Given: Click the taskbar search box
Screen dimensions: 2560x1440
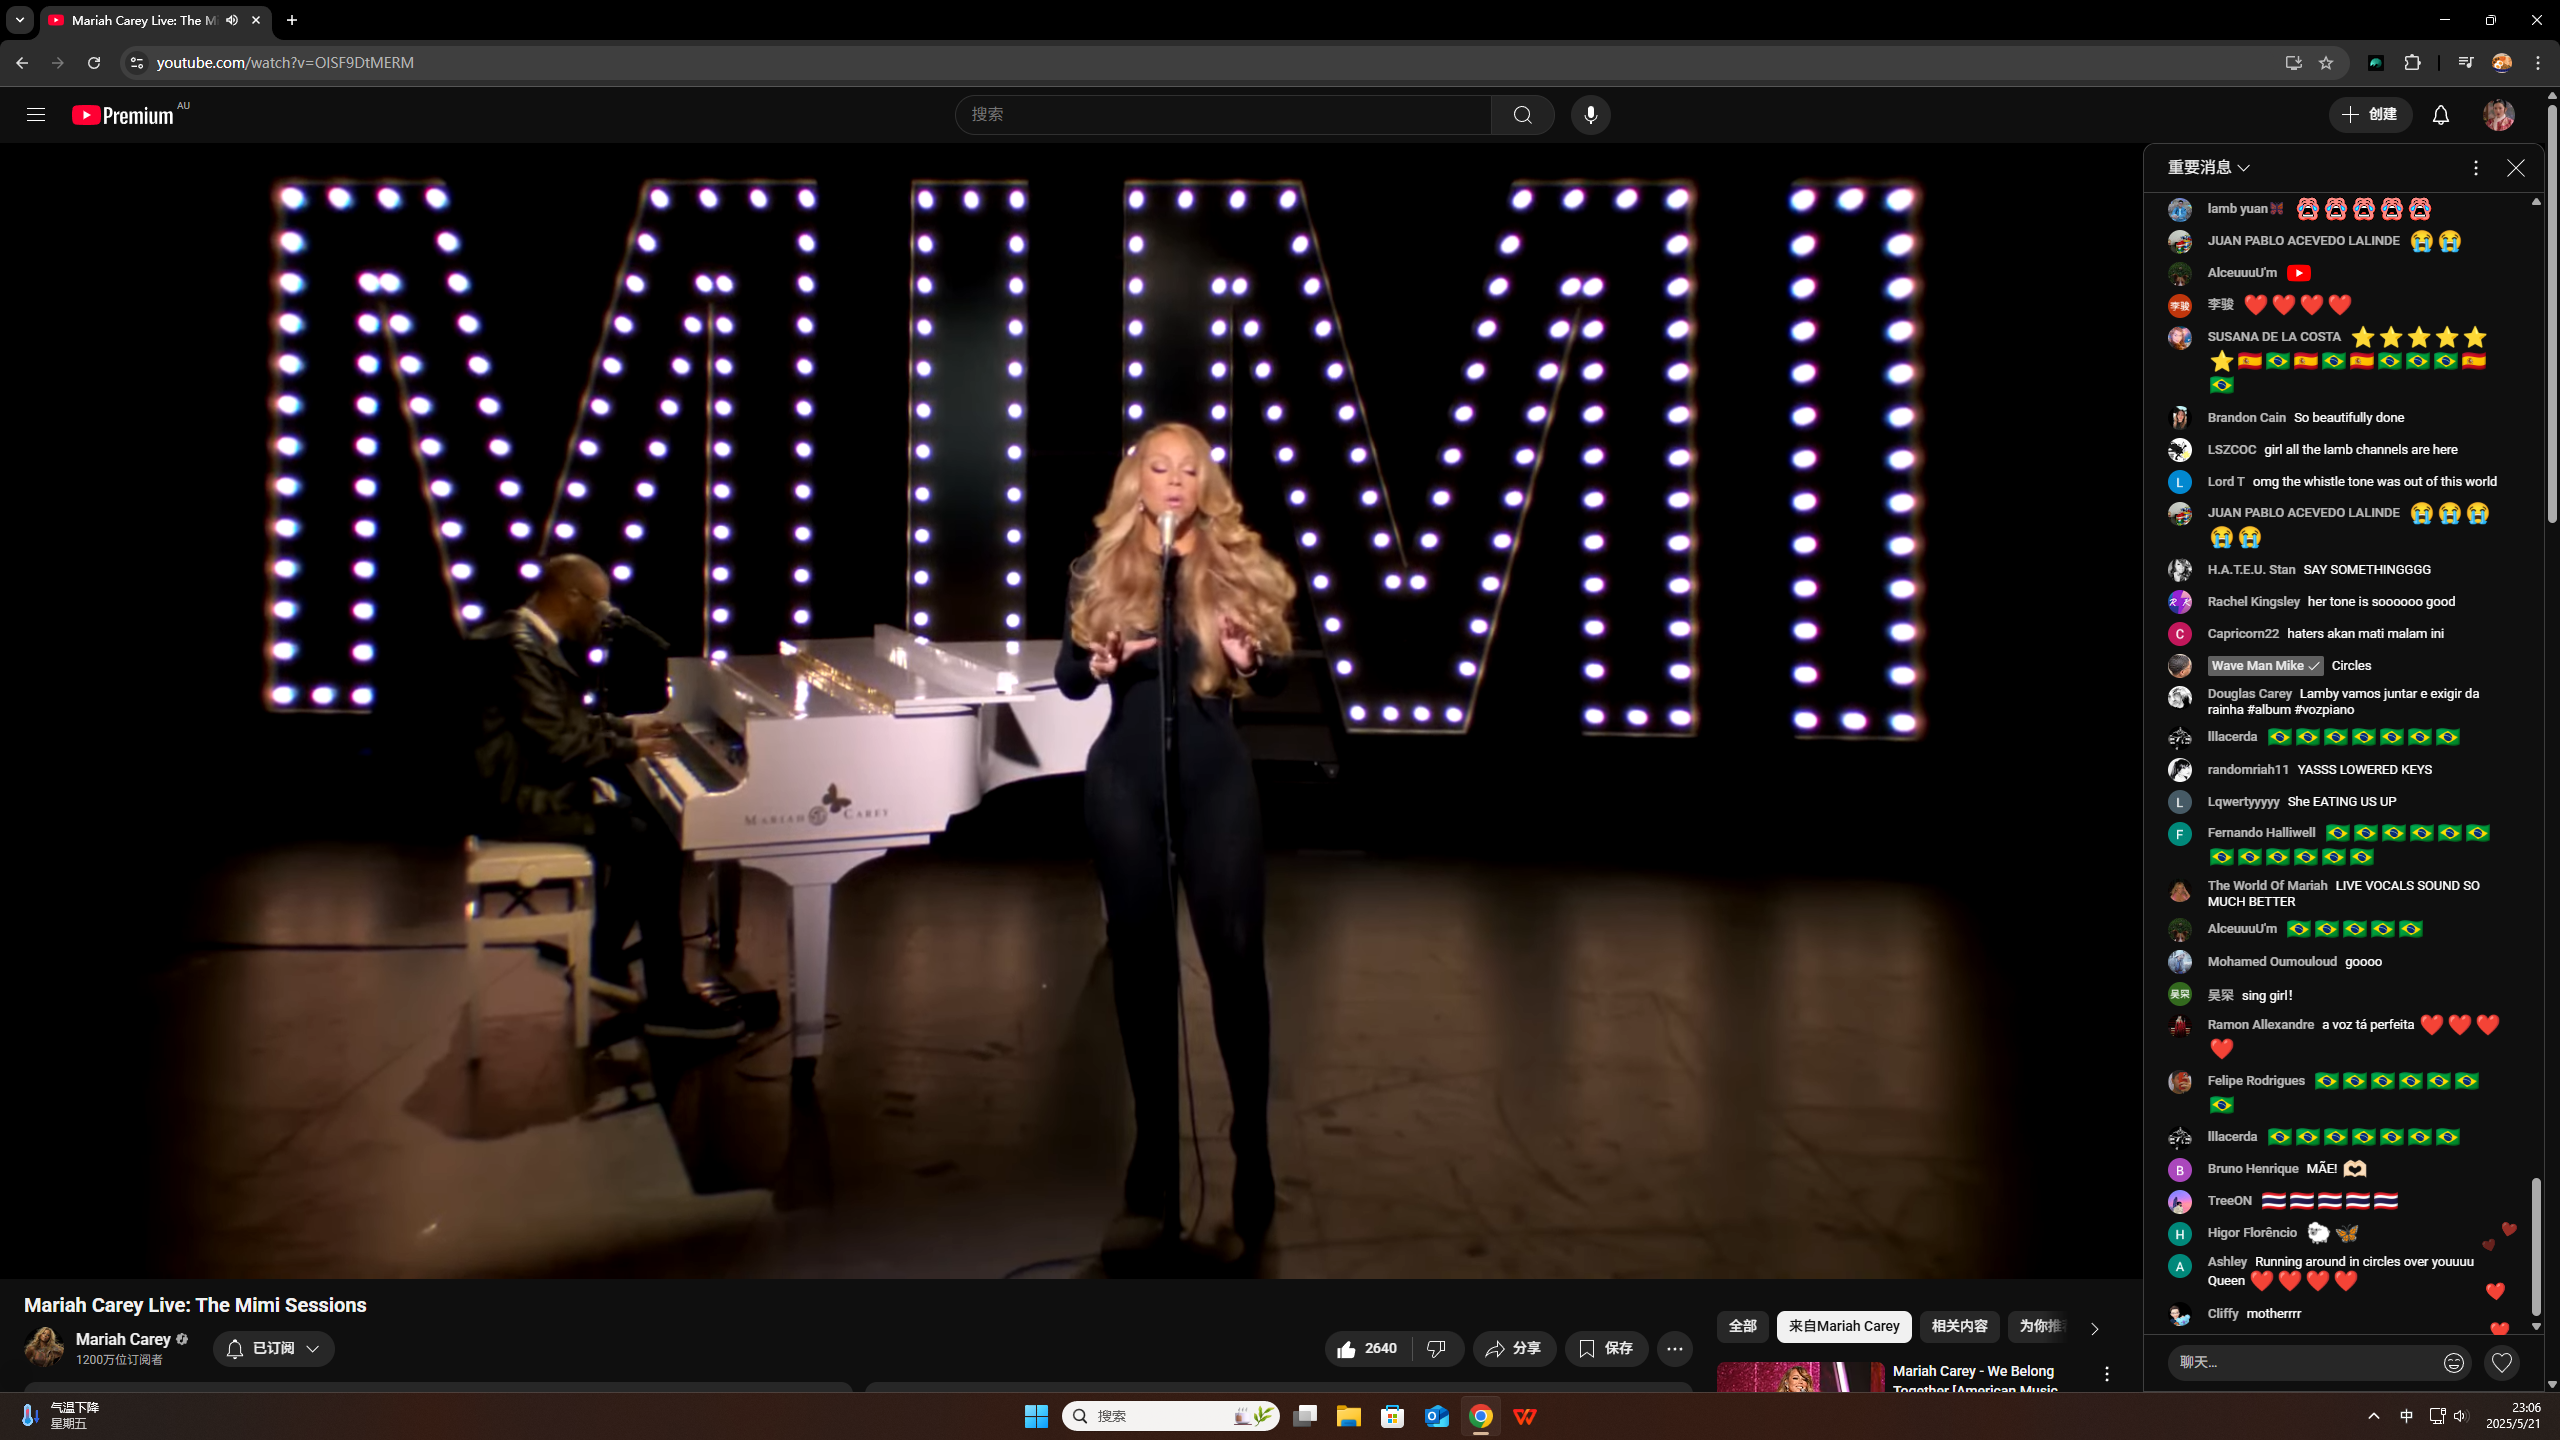Looking at the screenshot, I should [x=1170, y=1416].
